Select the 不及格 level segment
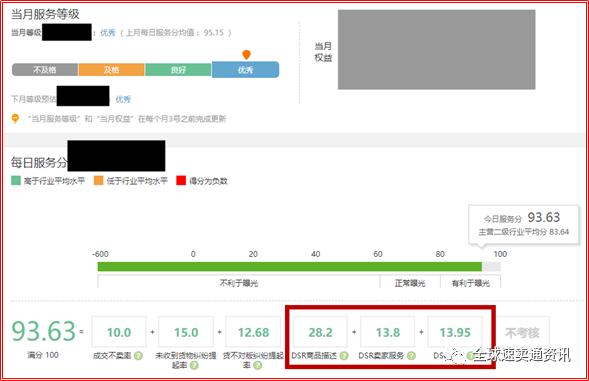This screenshot has width=589, height=381. point(45,70)
